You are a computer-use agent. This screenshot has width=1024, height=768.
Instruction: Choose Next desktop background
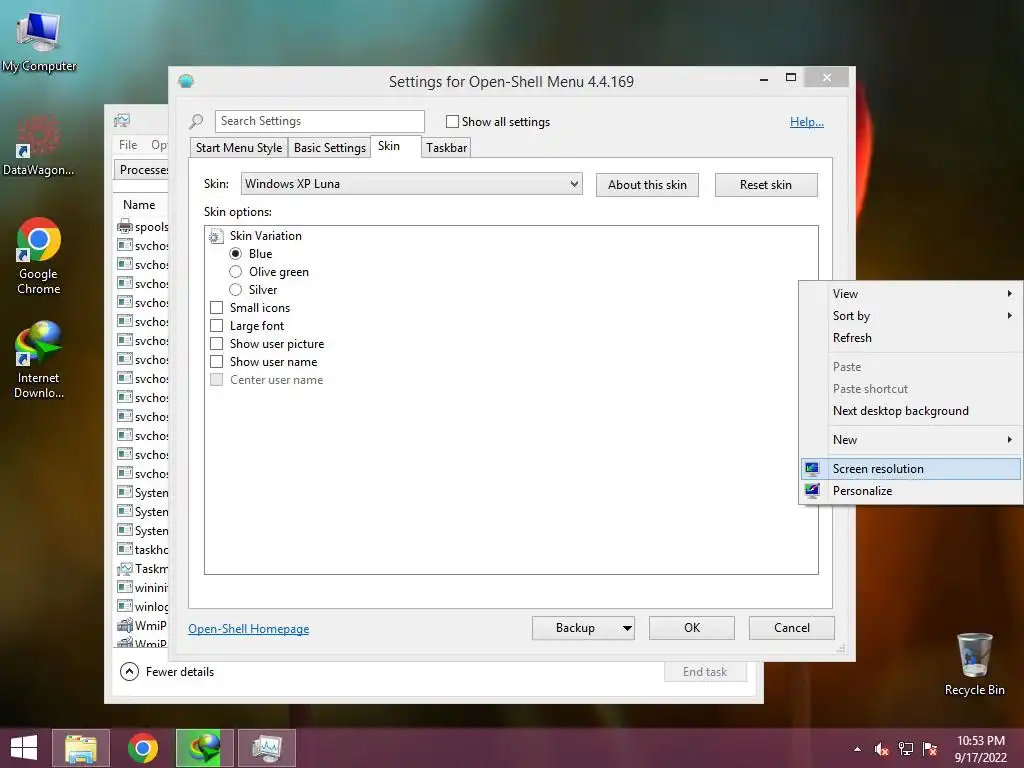912,411
